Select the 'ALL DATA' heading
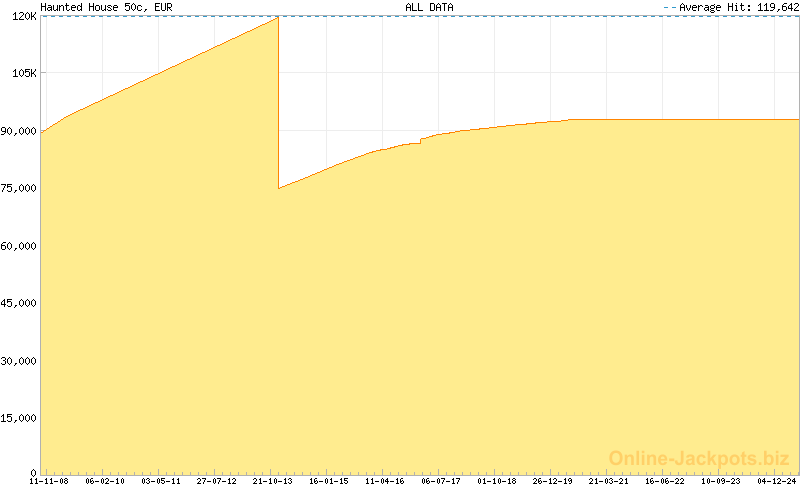Viewport: 800px width, 490px height. pyautogui.click(x=429, y=7)
